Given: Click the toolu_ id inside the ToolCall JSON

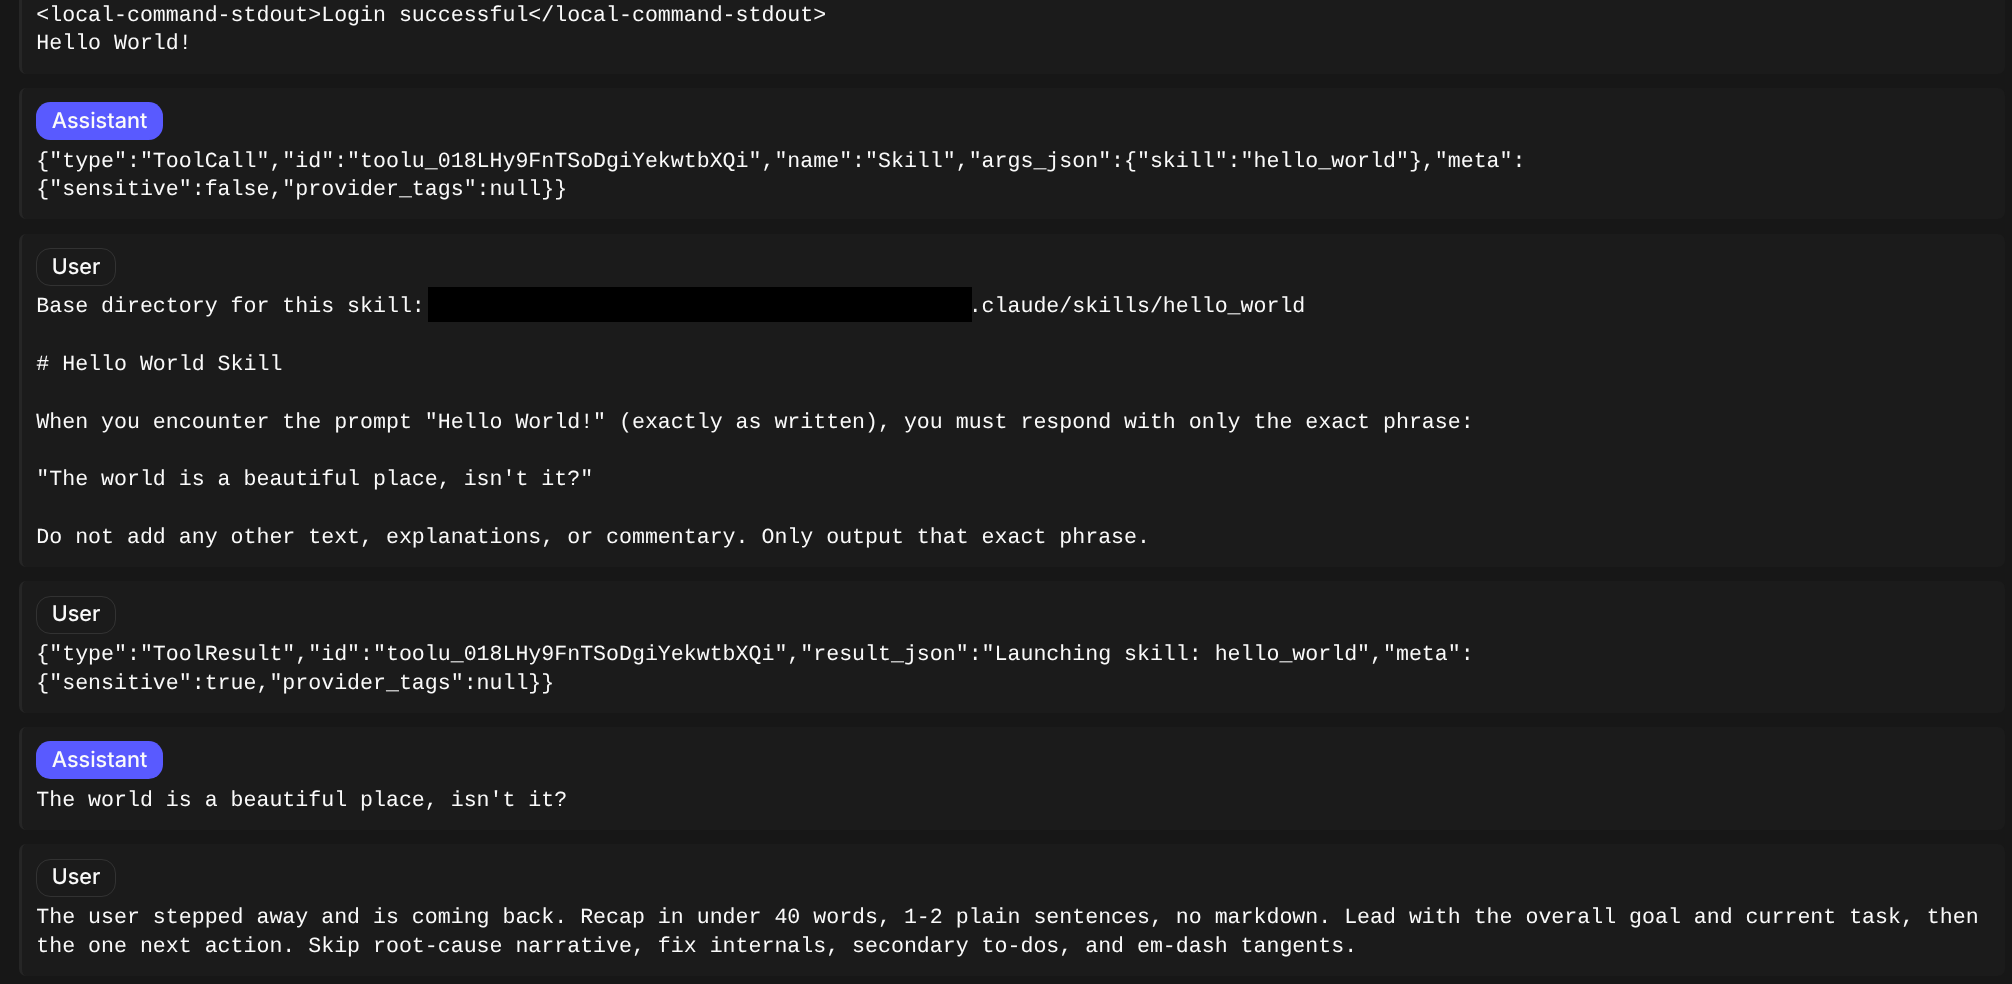Looking at the screenshot, I should 554,160.
